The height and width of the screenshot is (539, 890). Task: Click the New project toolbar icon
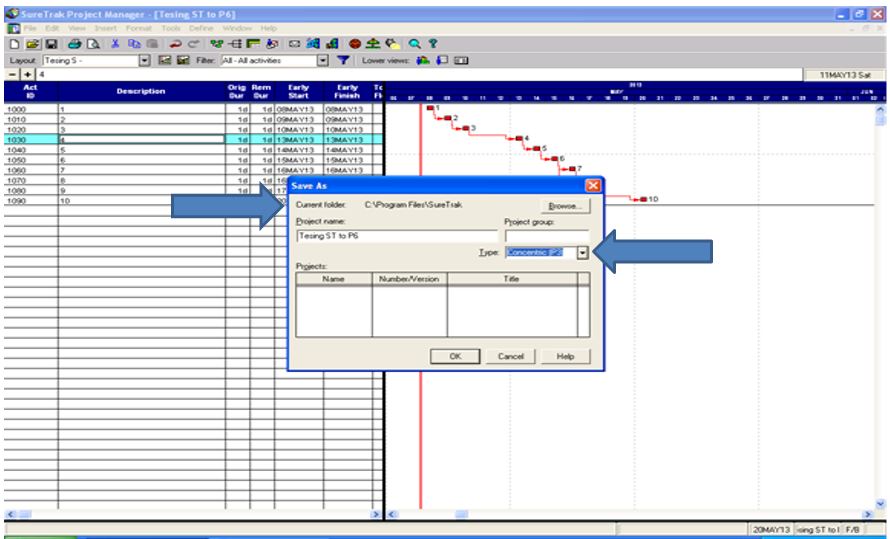(x=10, y=45)
